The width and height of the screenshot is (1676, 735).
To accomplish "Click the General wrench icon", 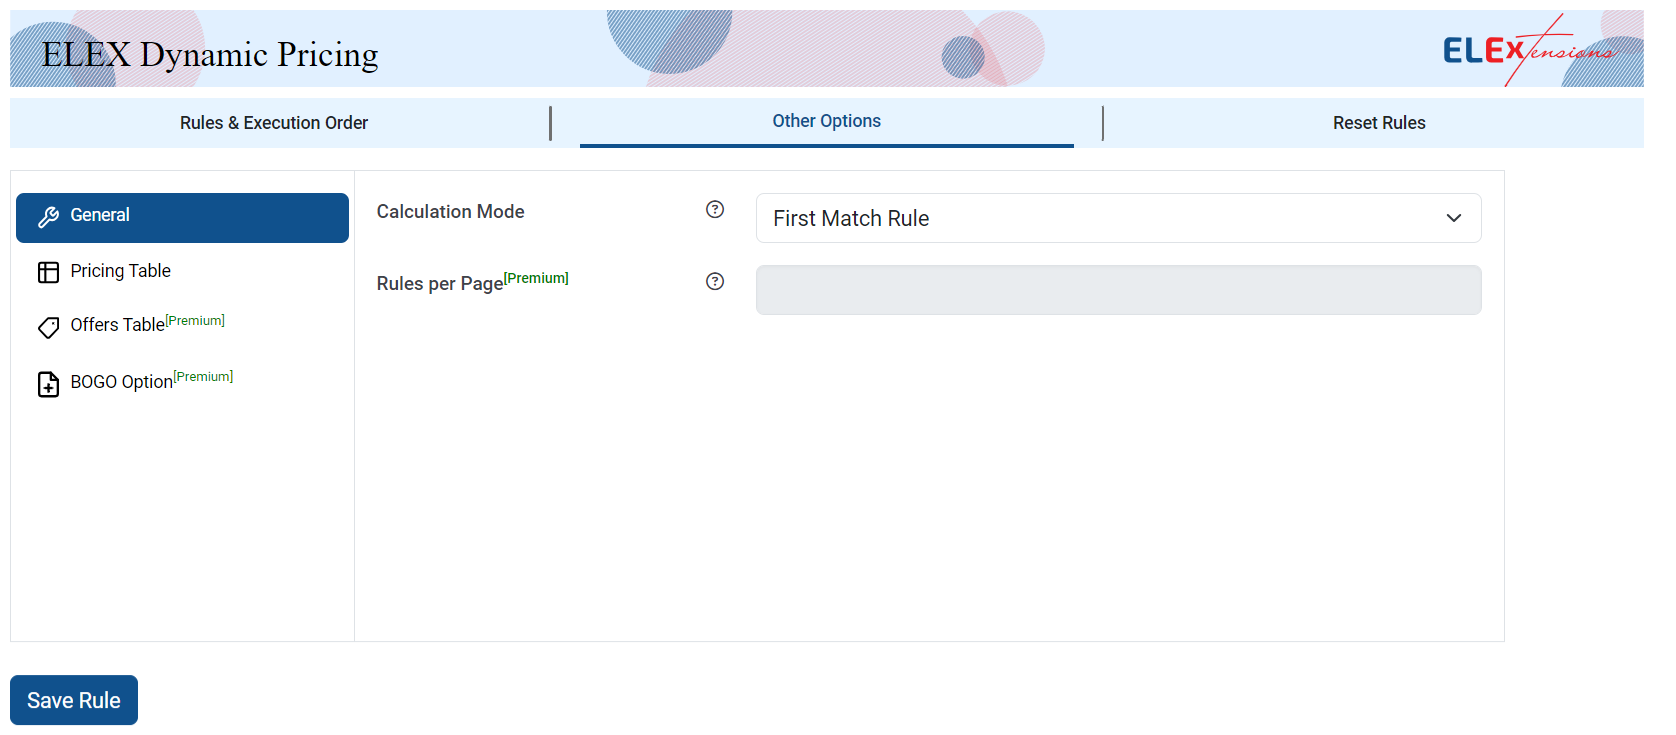I will tap(48, 218).
